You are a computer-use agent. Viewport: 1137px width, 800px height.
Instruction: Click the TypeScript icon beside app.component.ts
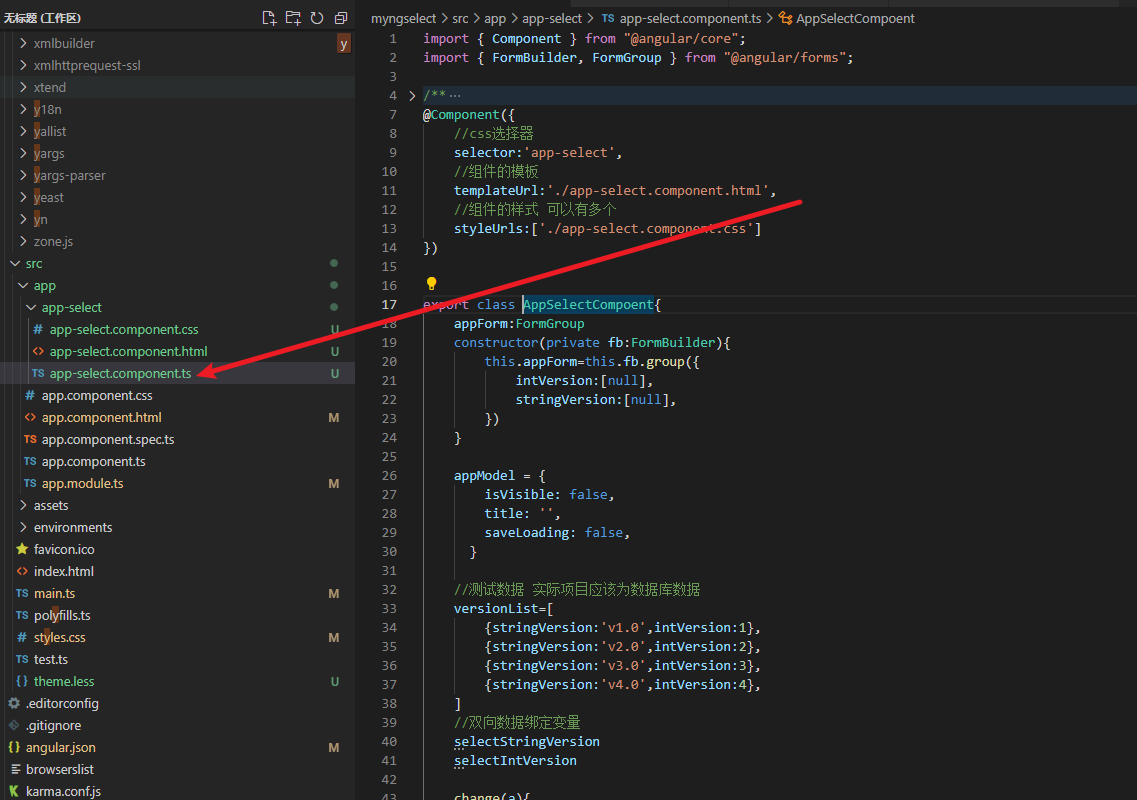(31, 460)
